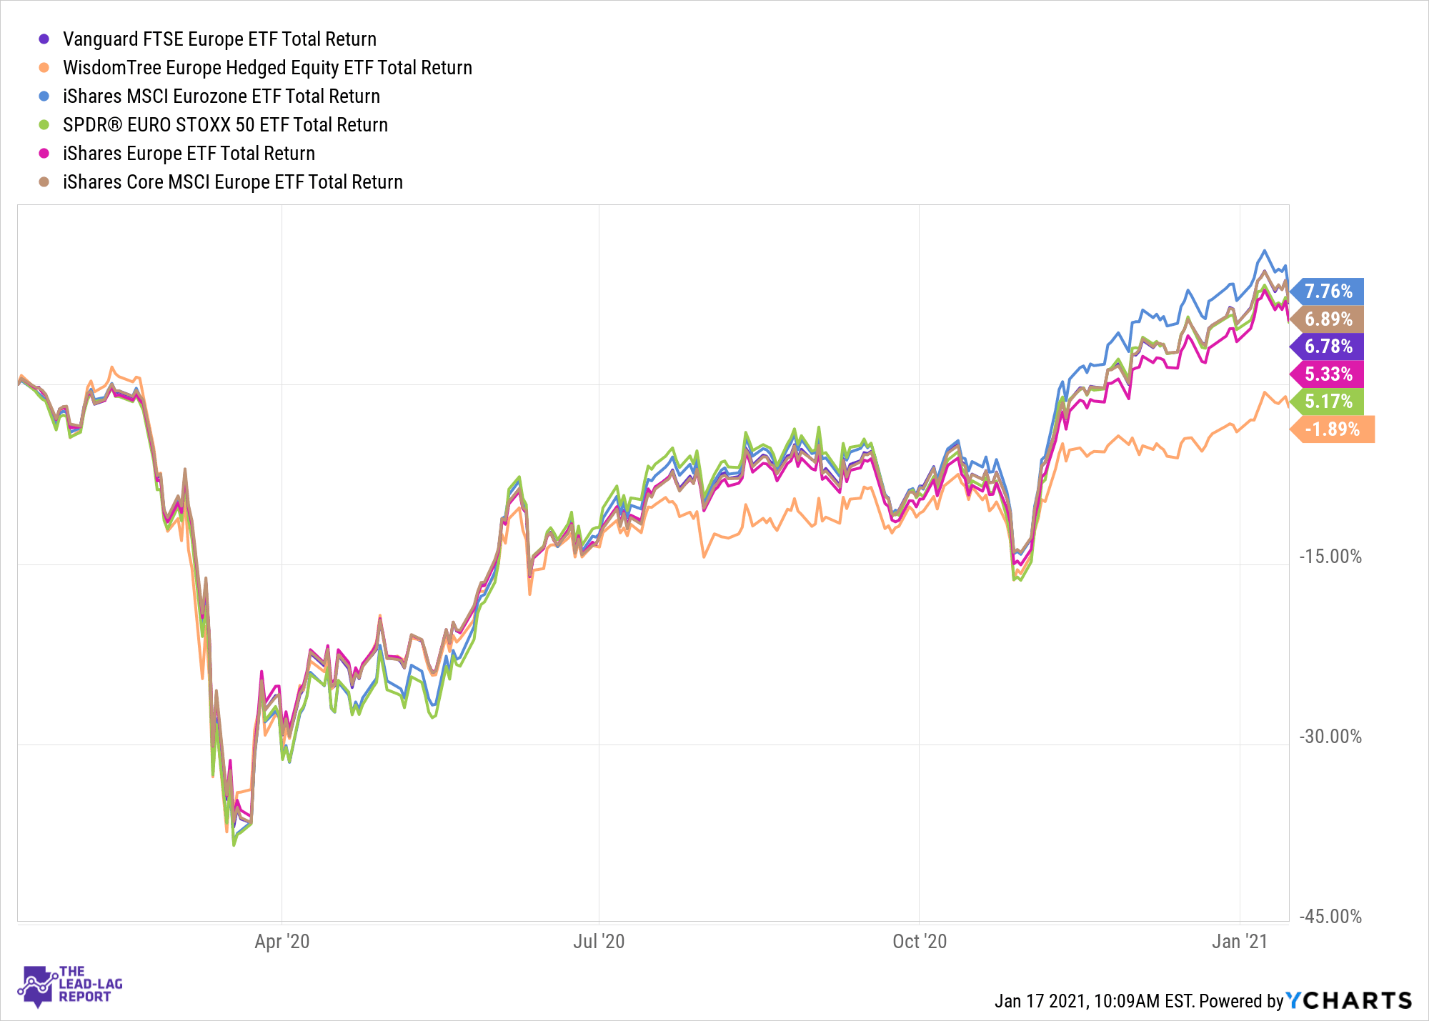Click the green 5.17% value tag
The image size is (1429, 1021).
[x=1327, y=401]
